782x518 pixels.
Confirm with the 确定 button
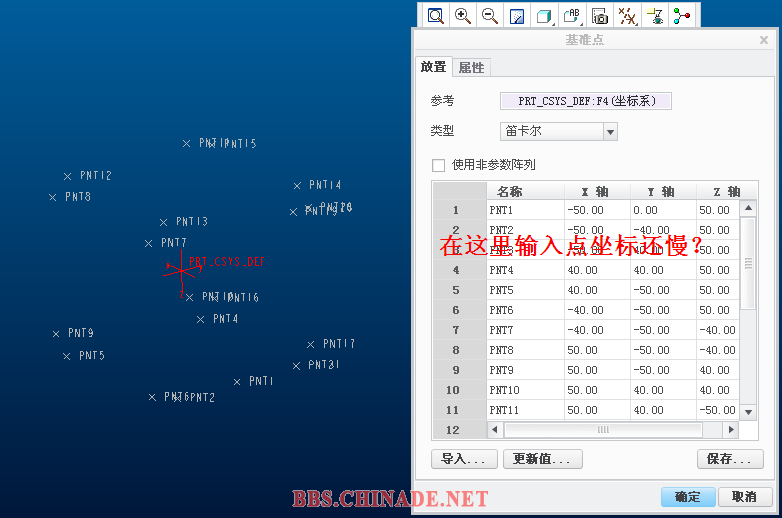(688, 497)
